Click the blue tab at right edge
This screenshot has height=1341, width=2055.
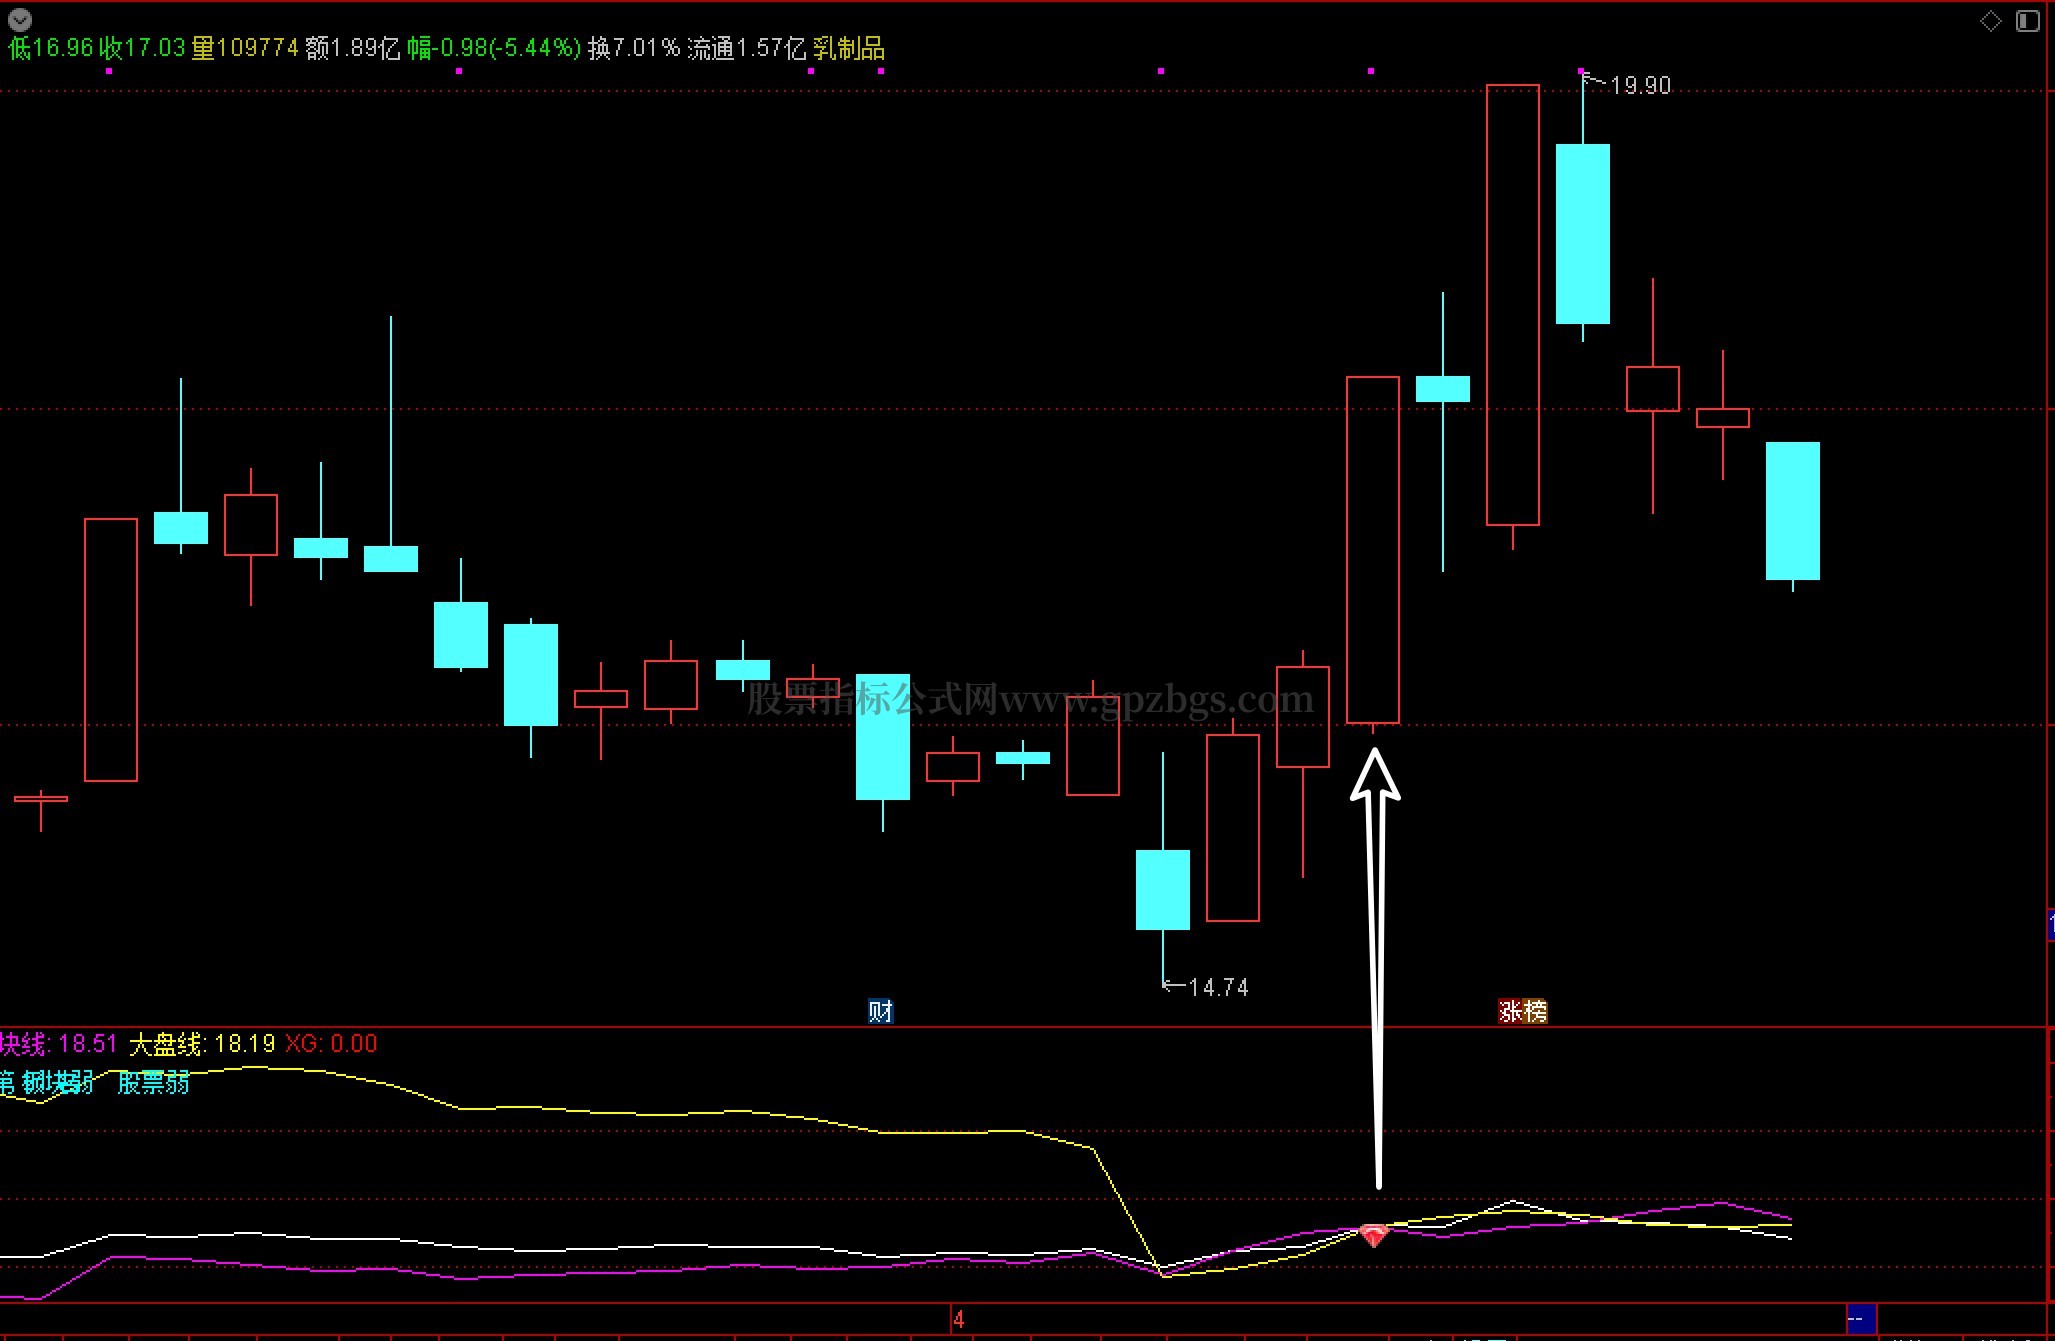(2050, 925)
